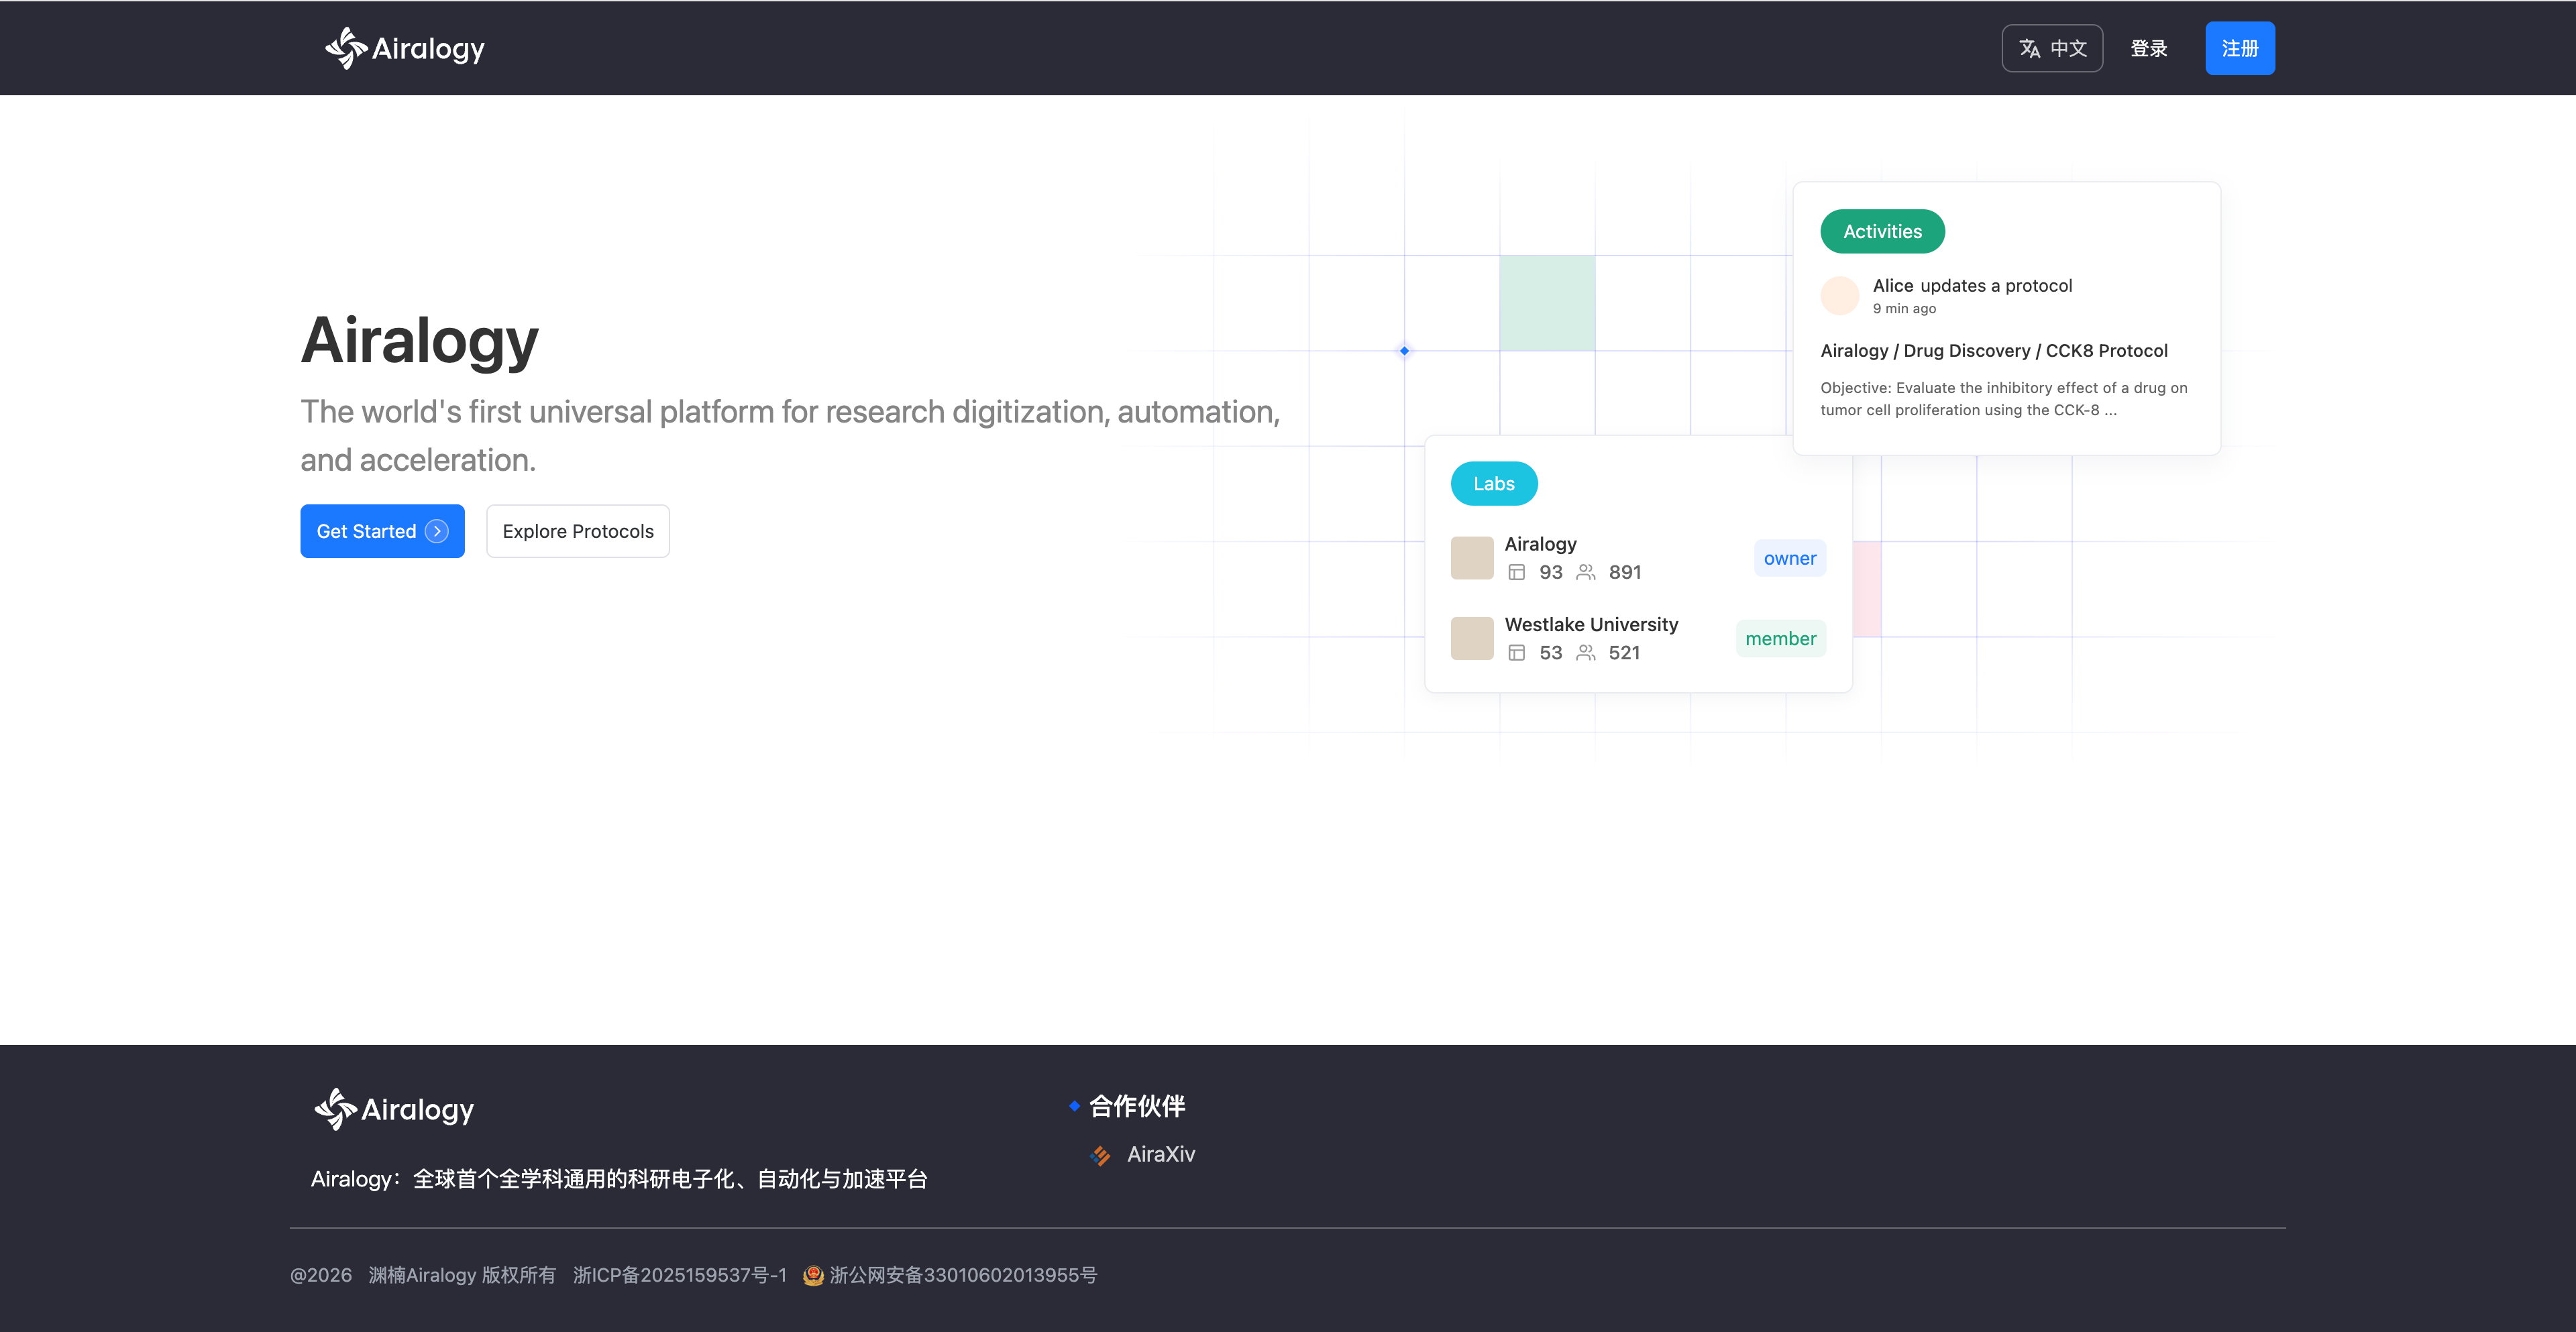Click "Alice updates a protocol" text

[x=1972, y=285]
